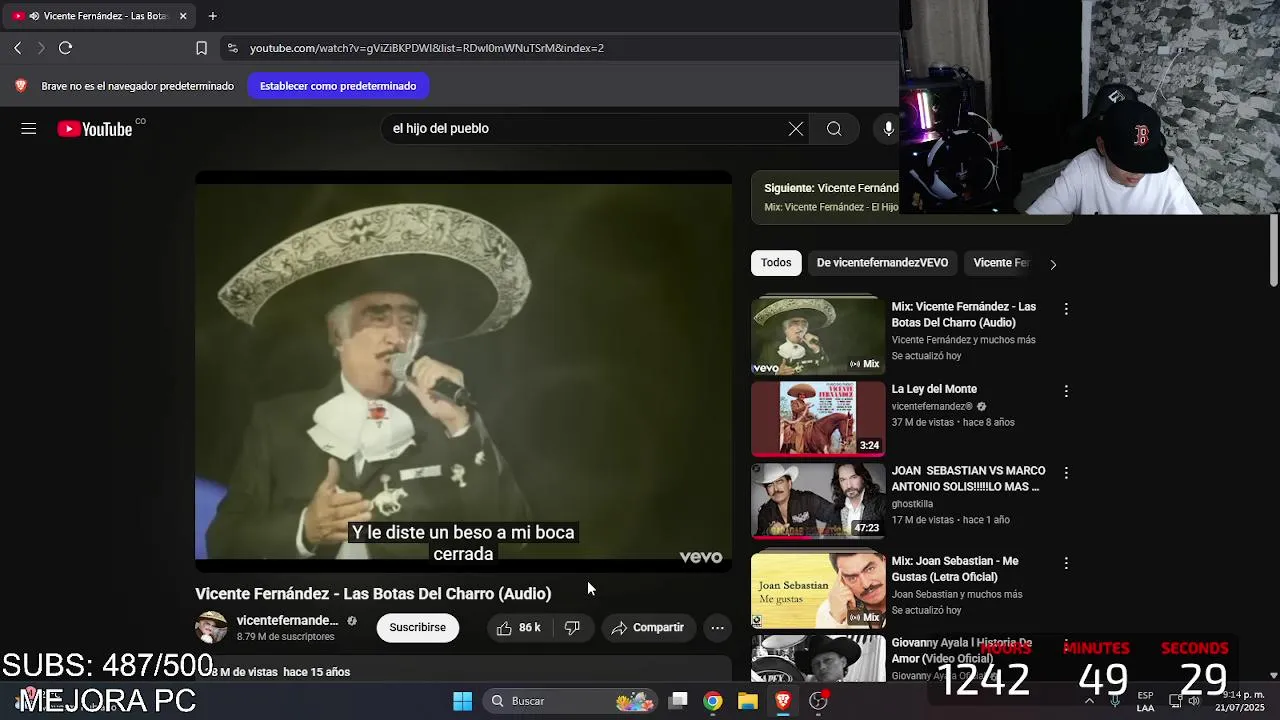Click Establecer como predeterminado

click(x=338, y=86)
